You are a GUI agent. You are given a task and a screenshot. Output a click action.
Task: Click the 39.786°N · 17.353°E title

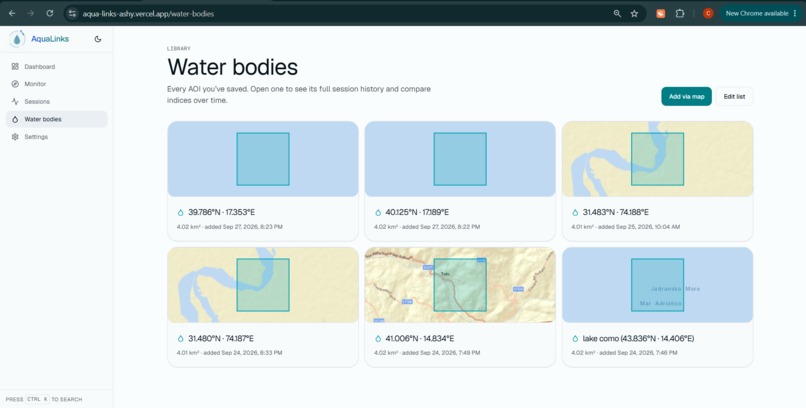(222, 212)
